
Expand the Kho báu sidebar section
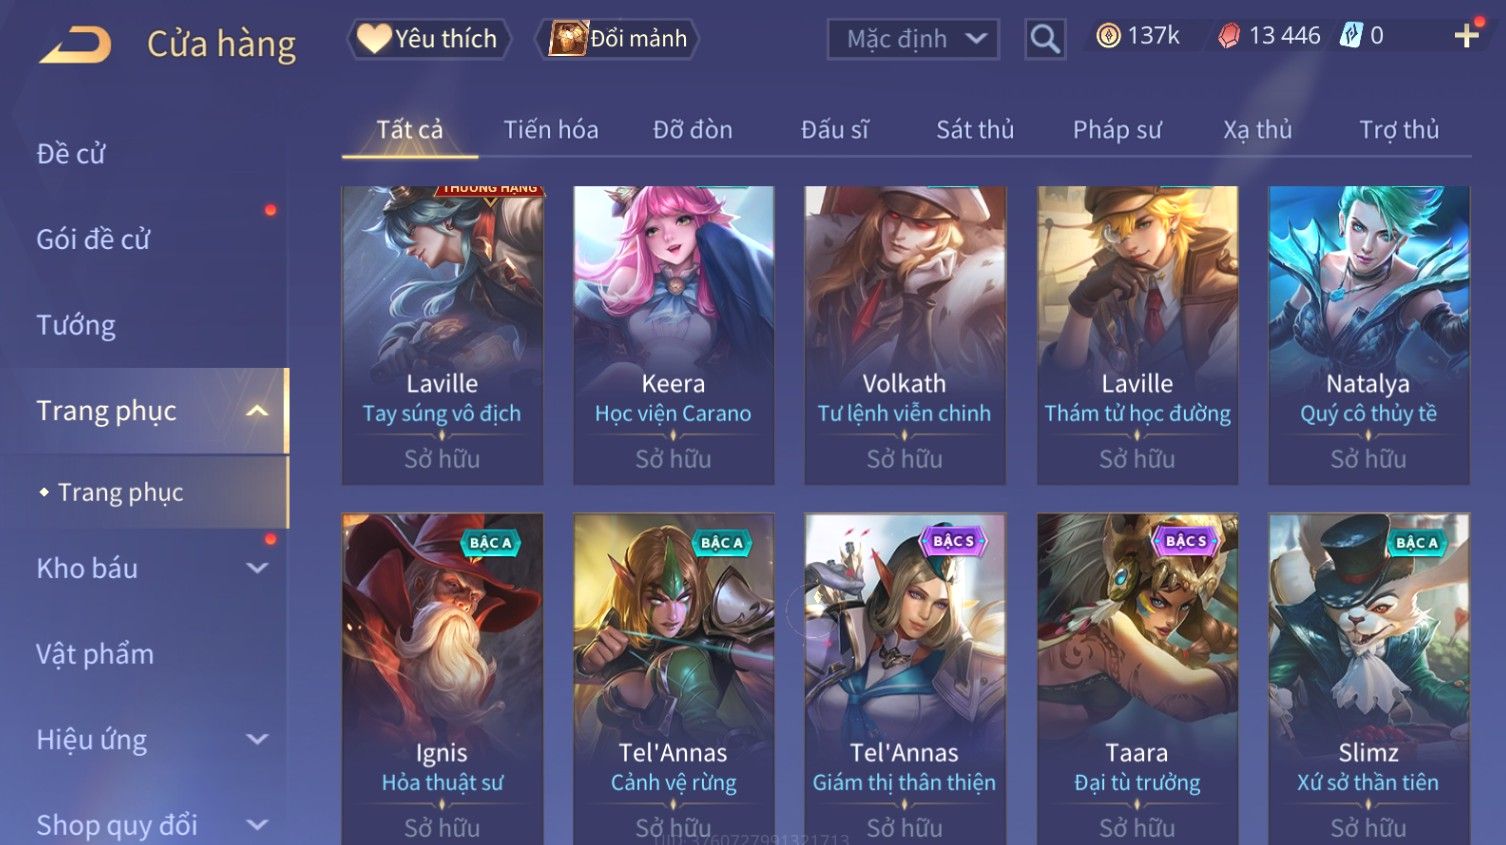click(x=257, y=568)
